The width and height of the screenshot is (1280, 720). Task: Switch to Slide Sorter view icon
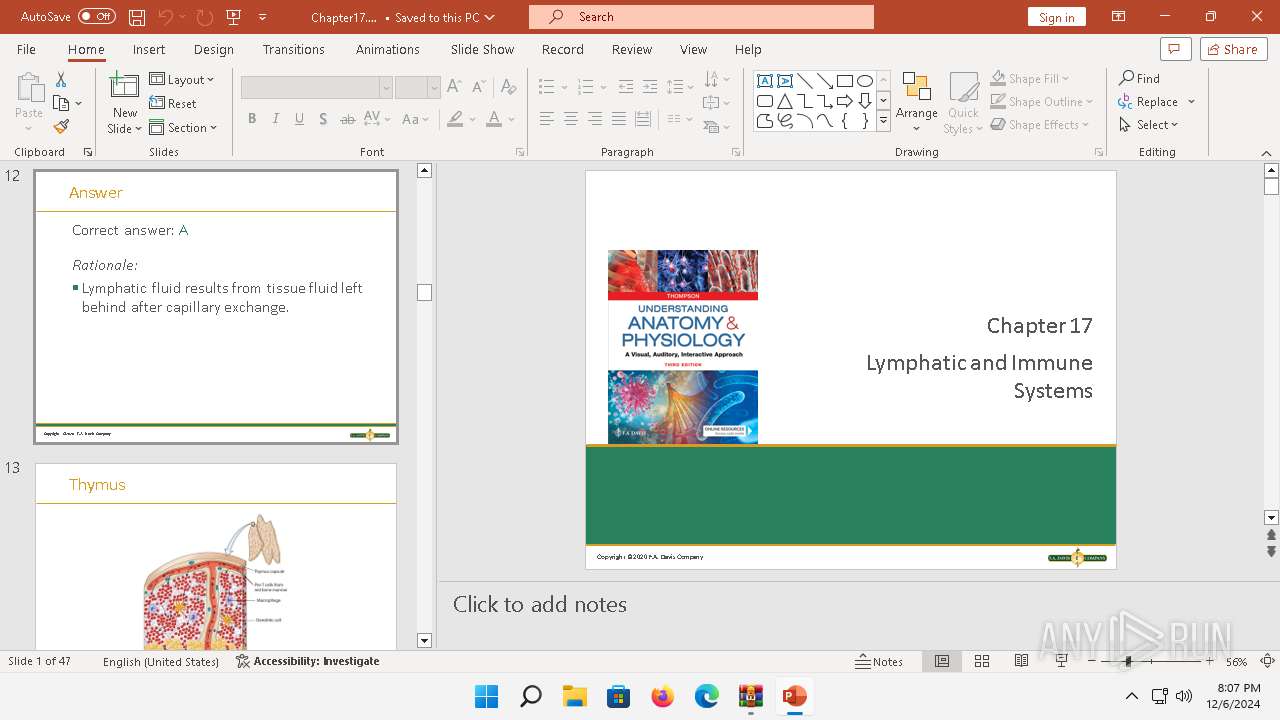[982, 661]
